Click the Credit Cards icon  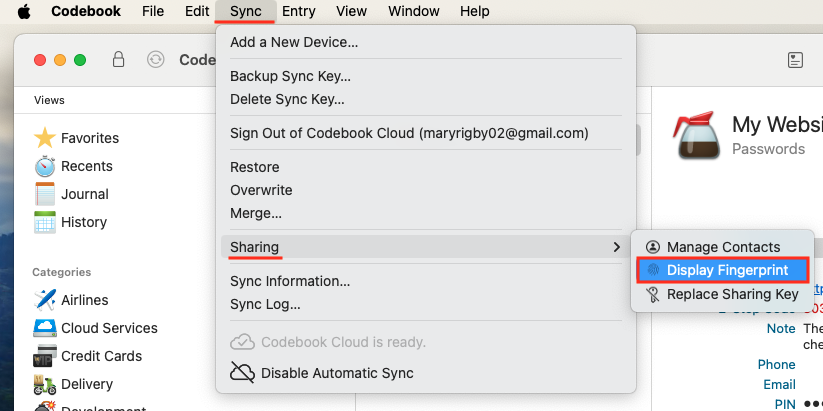click(x=45, y=356)
